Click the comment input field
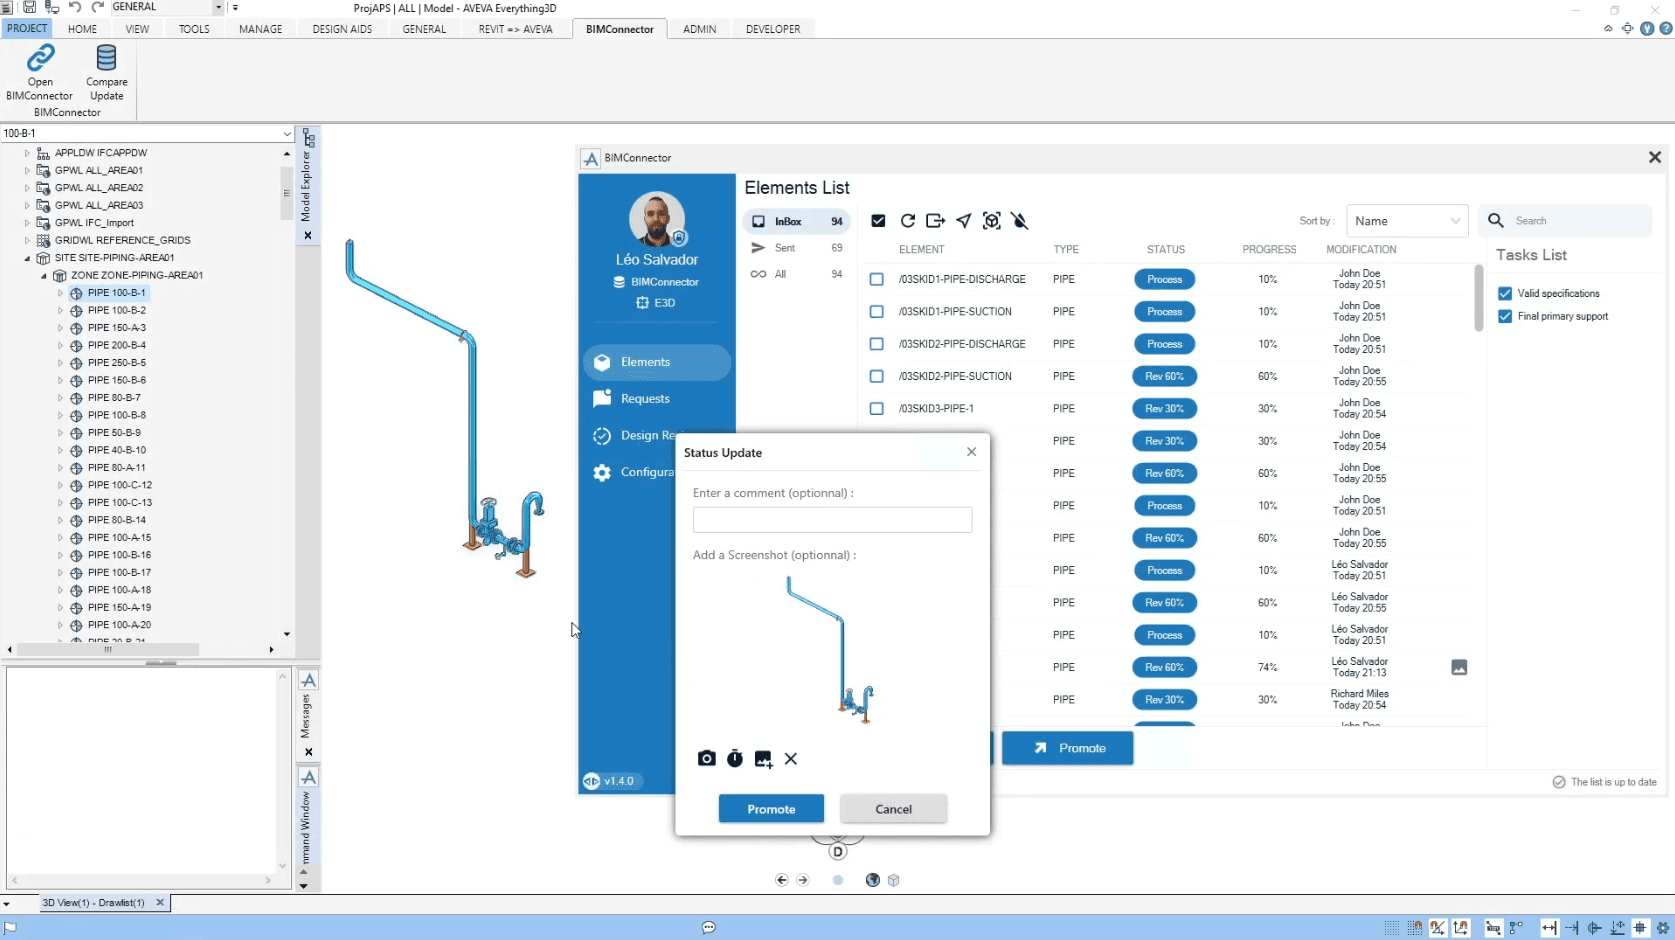Image resolution: width=1675 pixels, height=940 pixels. (832, 520)
